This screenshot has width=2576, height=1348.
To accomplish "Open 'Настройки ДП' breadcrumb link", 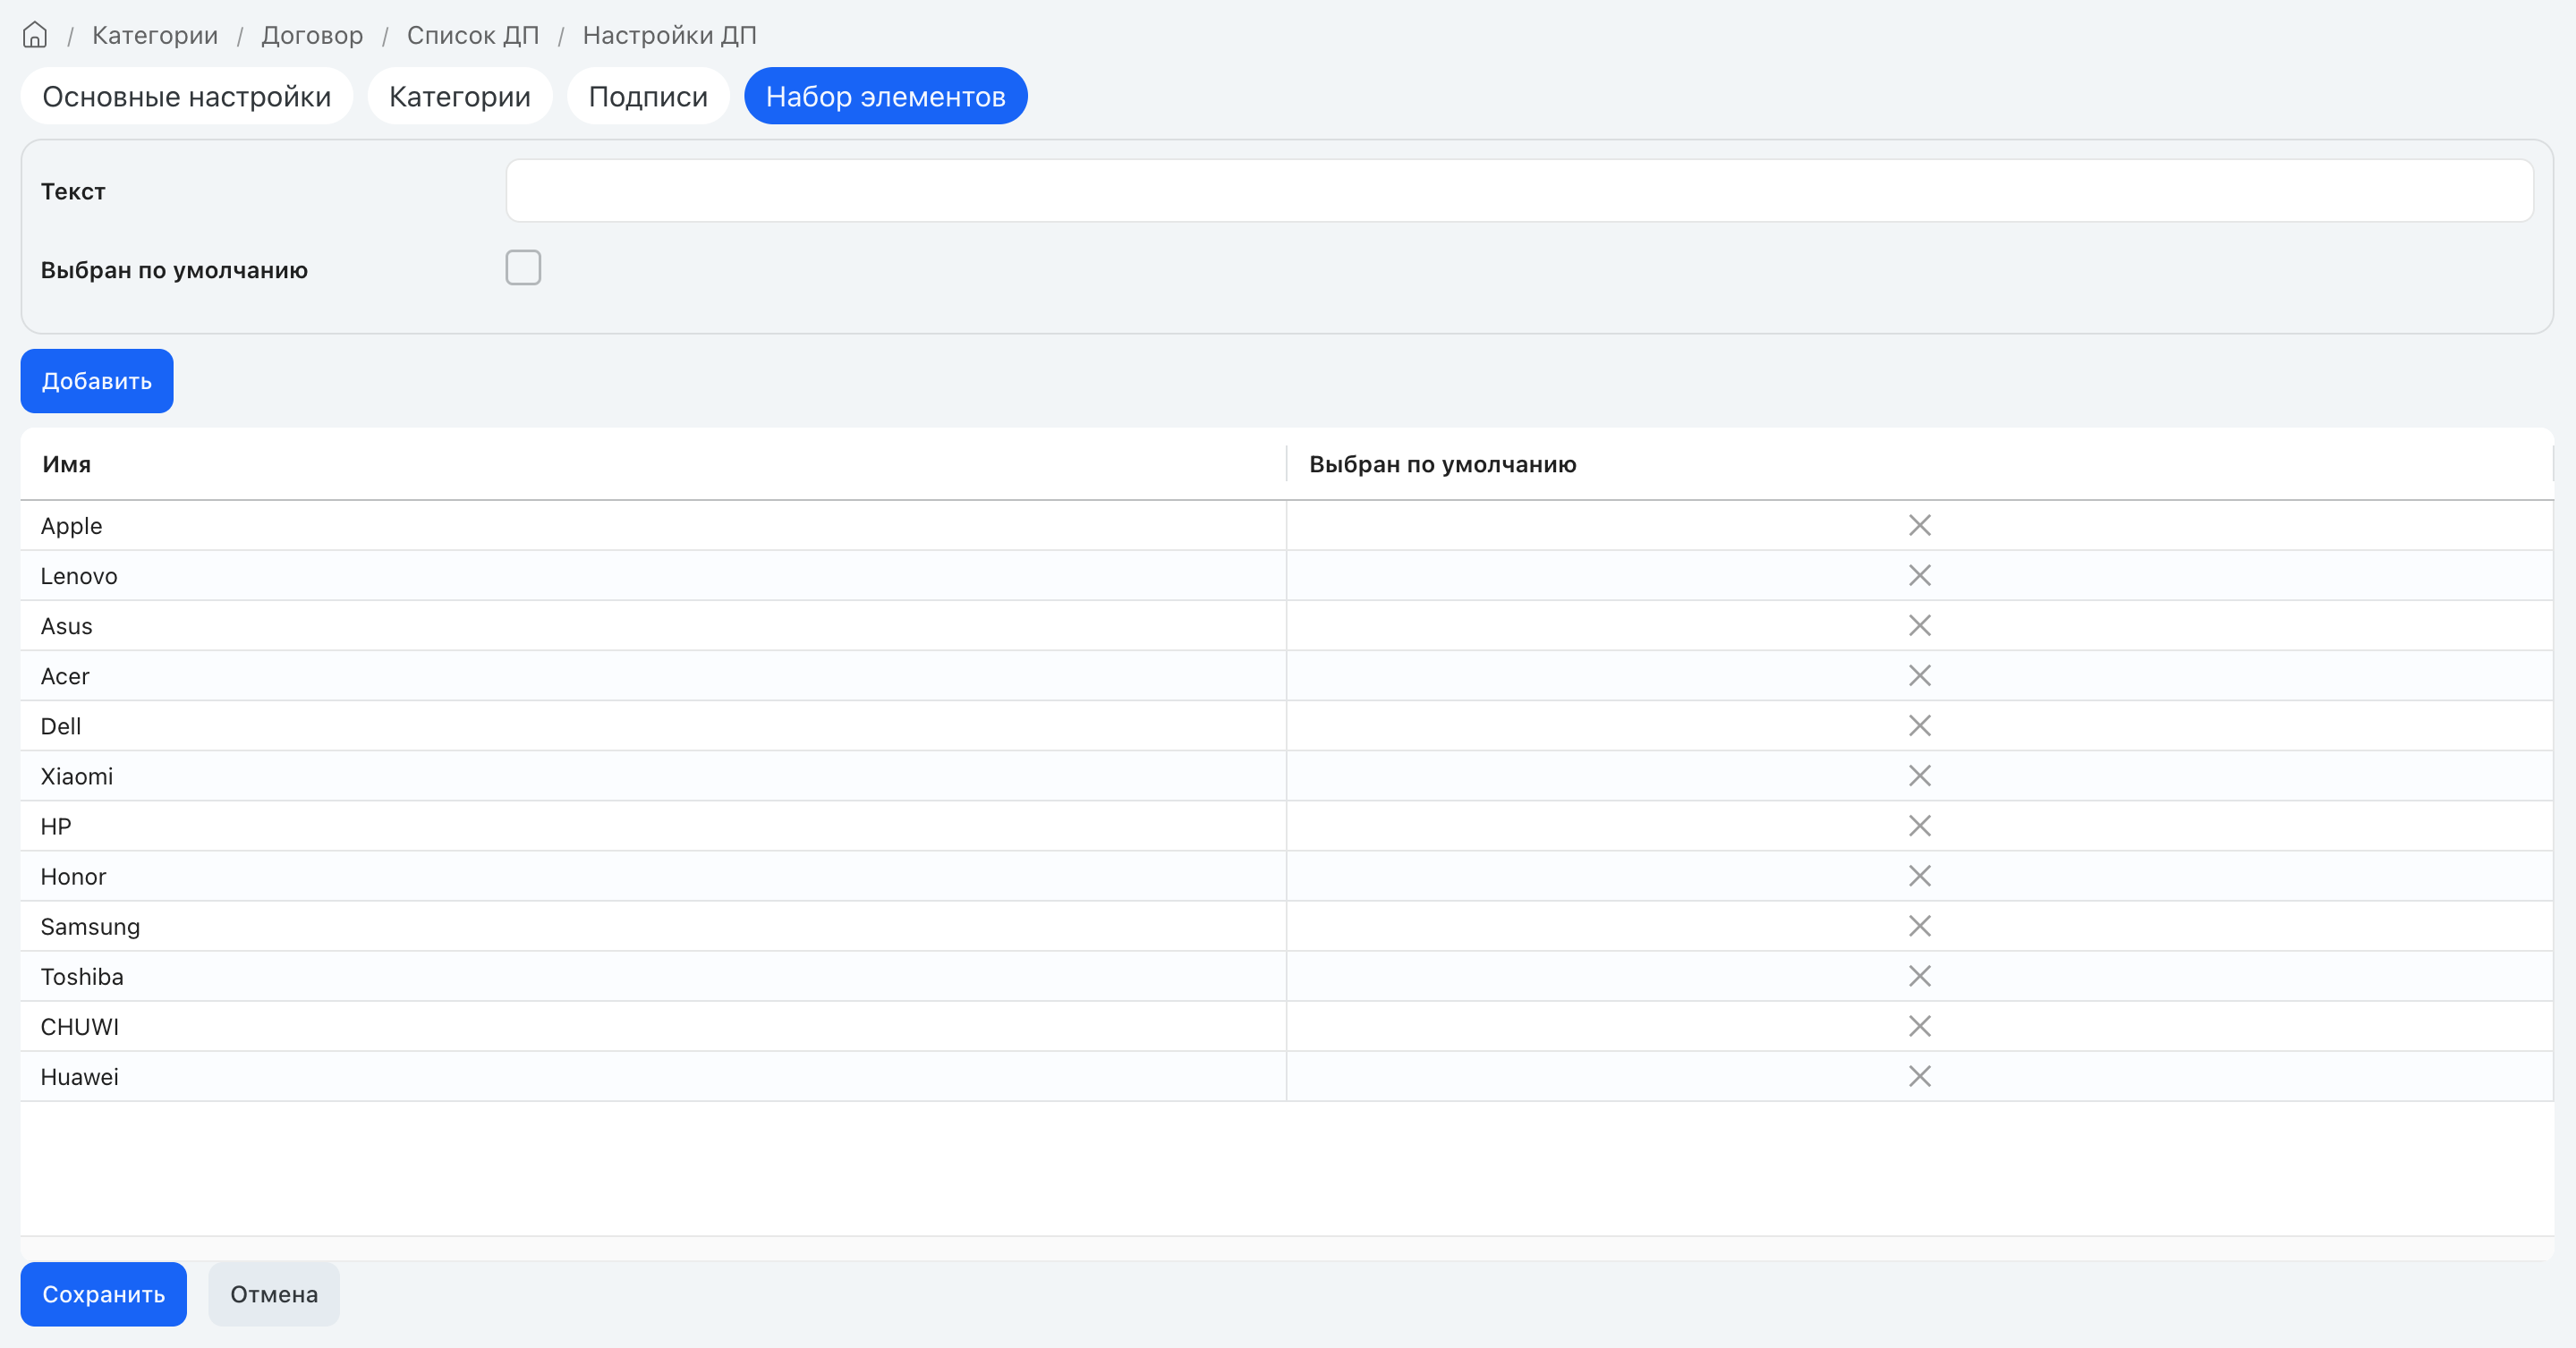I will pos(670,35).
